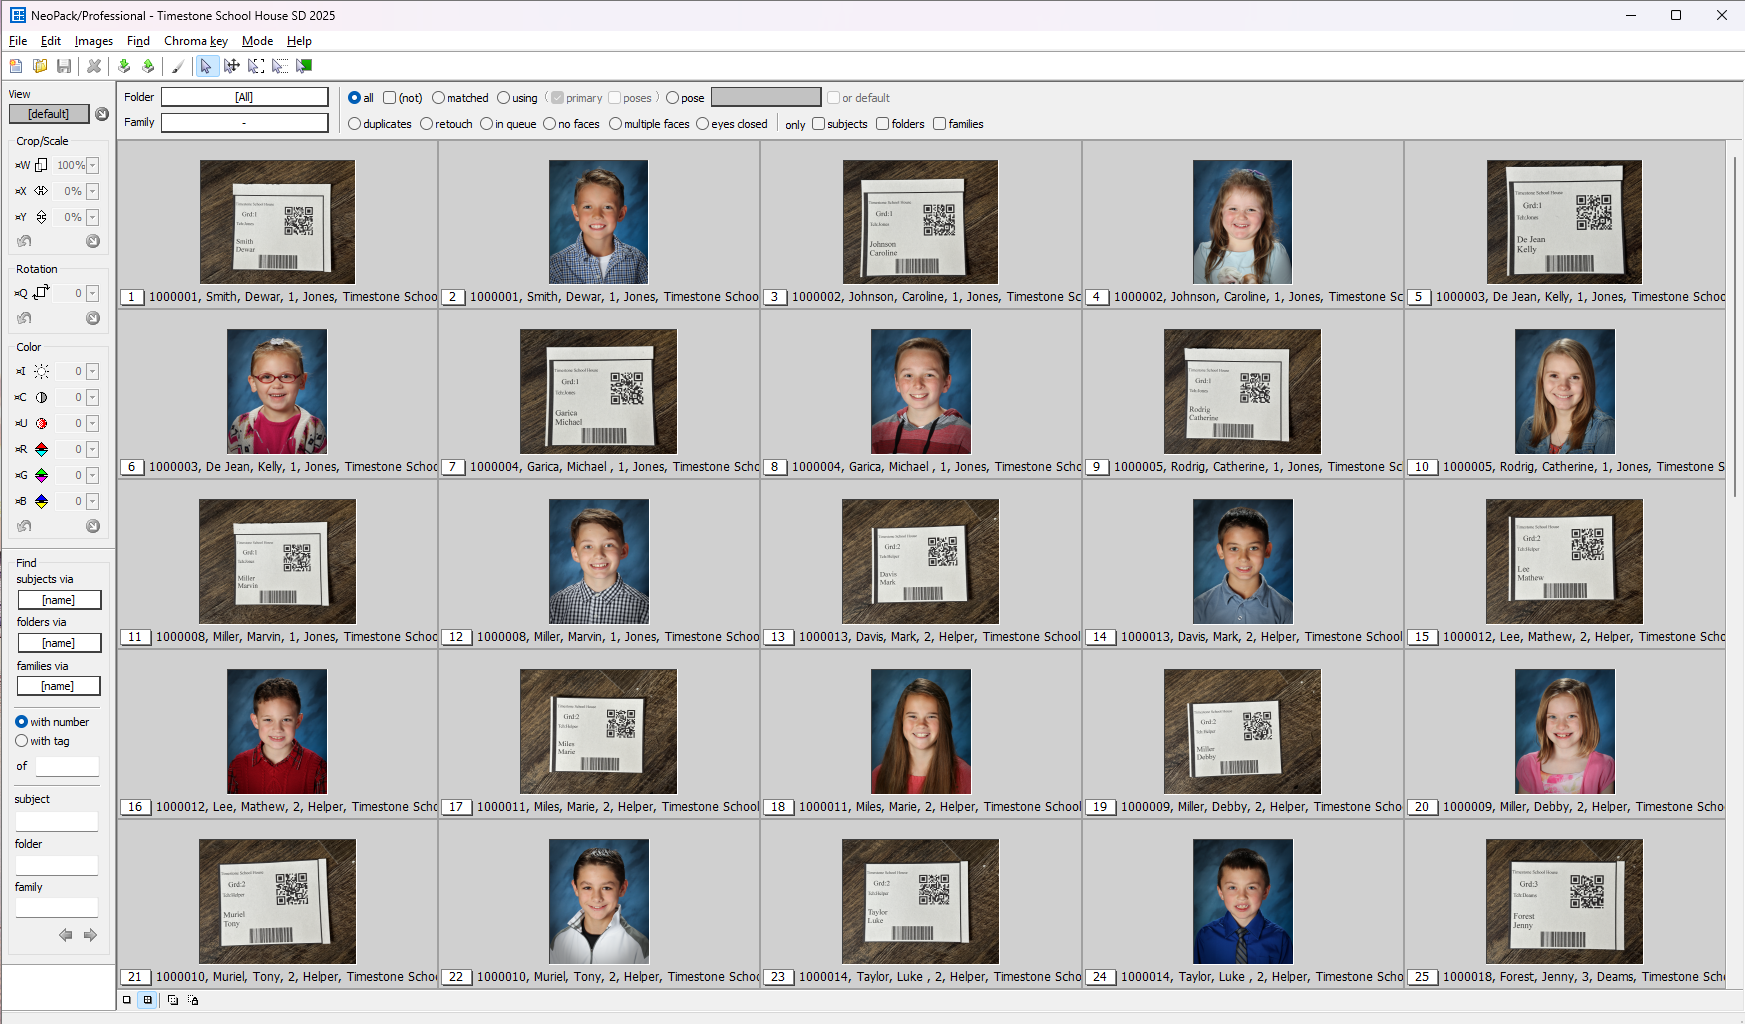Open the Find menu
The height and width of the screenshot is (1024, 1745).
138,41
